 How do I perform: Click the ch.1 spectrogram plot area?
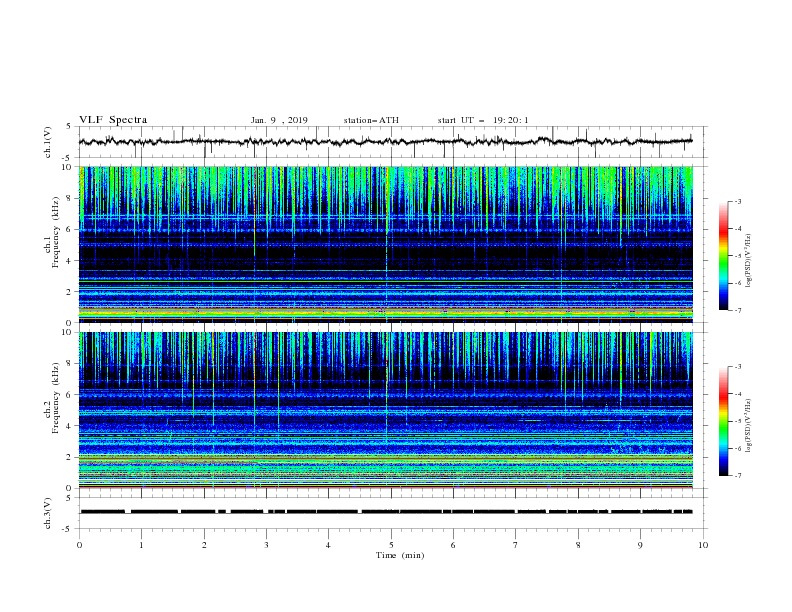coord(386,244)
